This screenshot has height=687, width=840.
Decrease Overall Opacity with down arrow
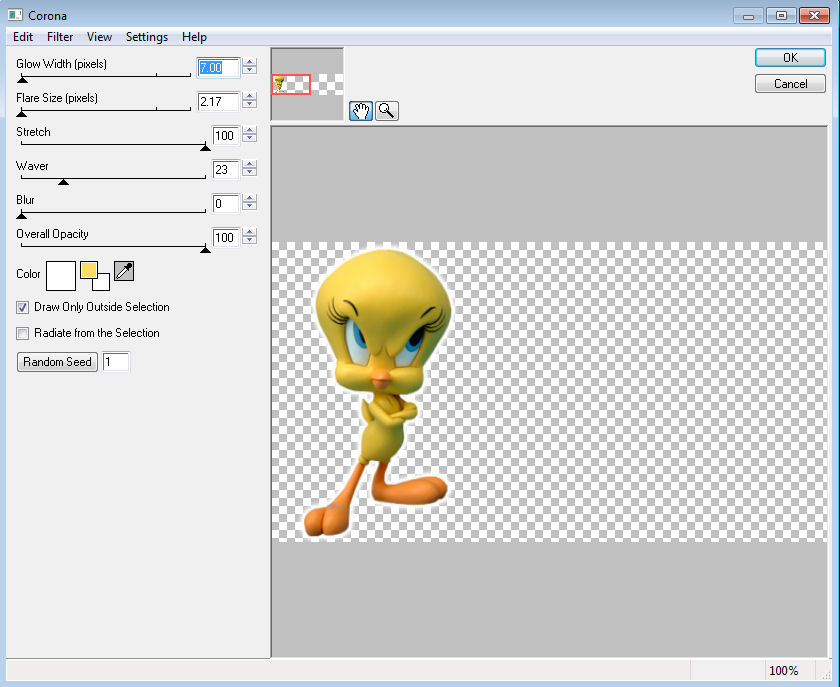250,242
